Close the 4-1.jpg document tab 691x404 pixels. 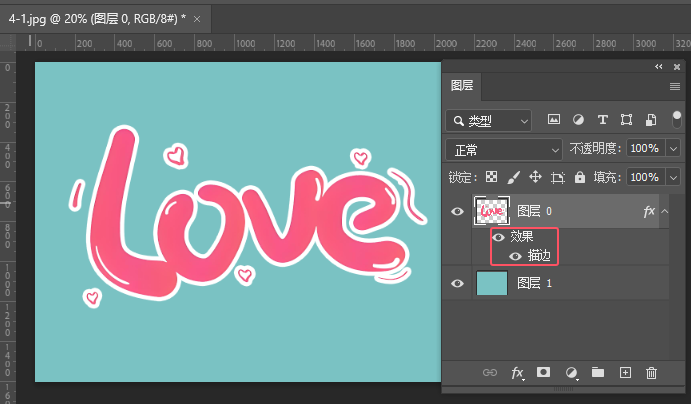pos(197,19)
